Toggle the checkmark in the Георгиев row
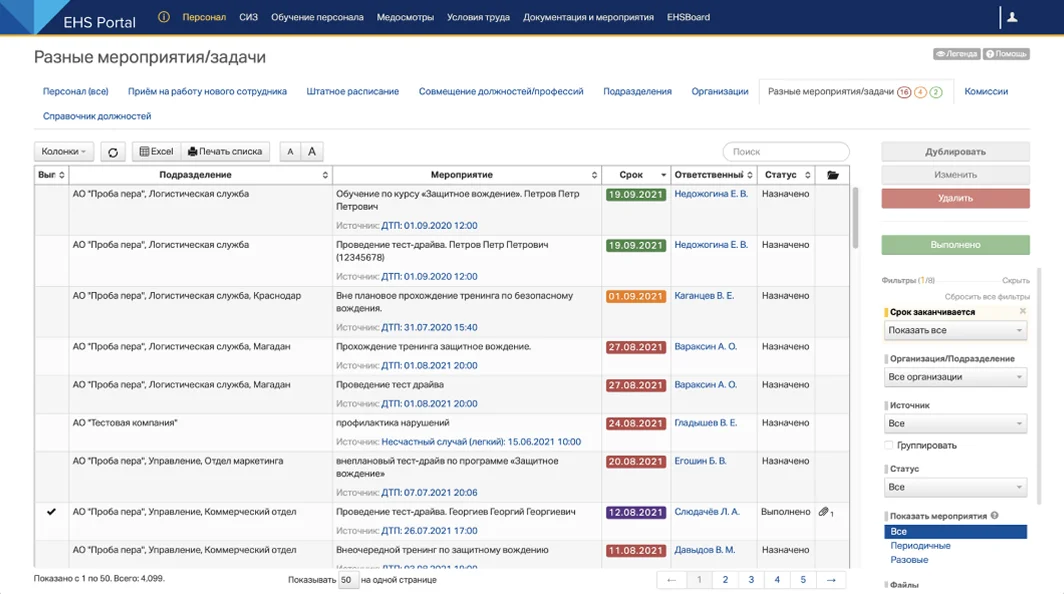 point(51,512)
